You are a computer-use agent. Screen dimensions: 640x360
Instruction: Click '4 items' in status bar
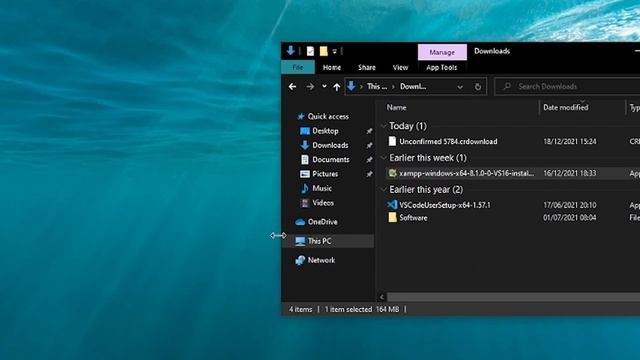(x=300, y=309)
